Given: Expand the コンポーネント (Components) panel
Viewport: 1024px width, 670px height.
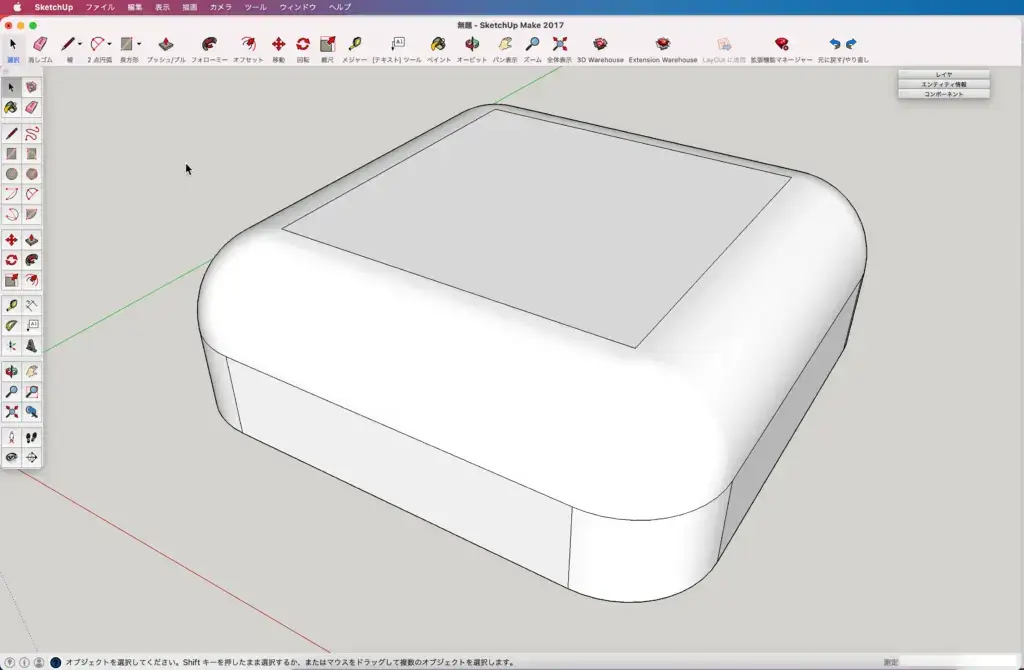Looking at the screenshot, I should point(944,94).
